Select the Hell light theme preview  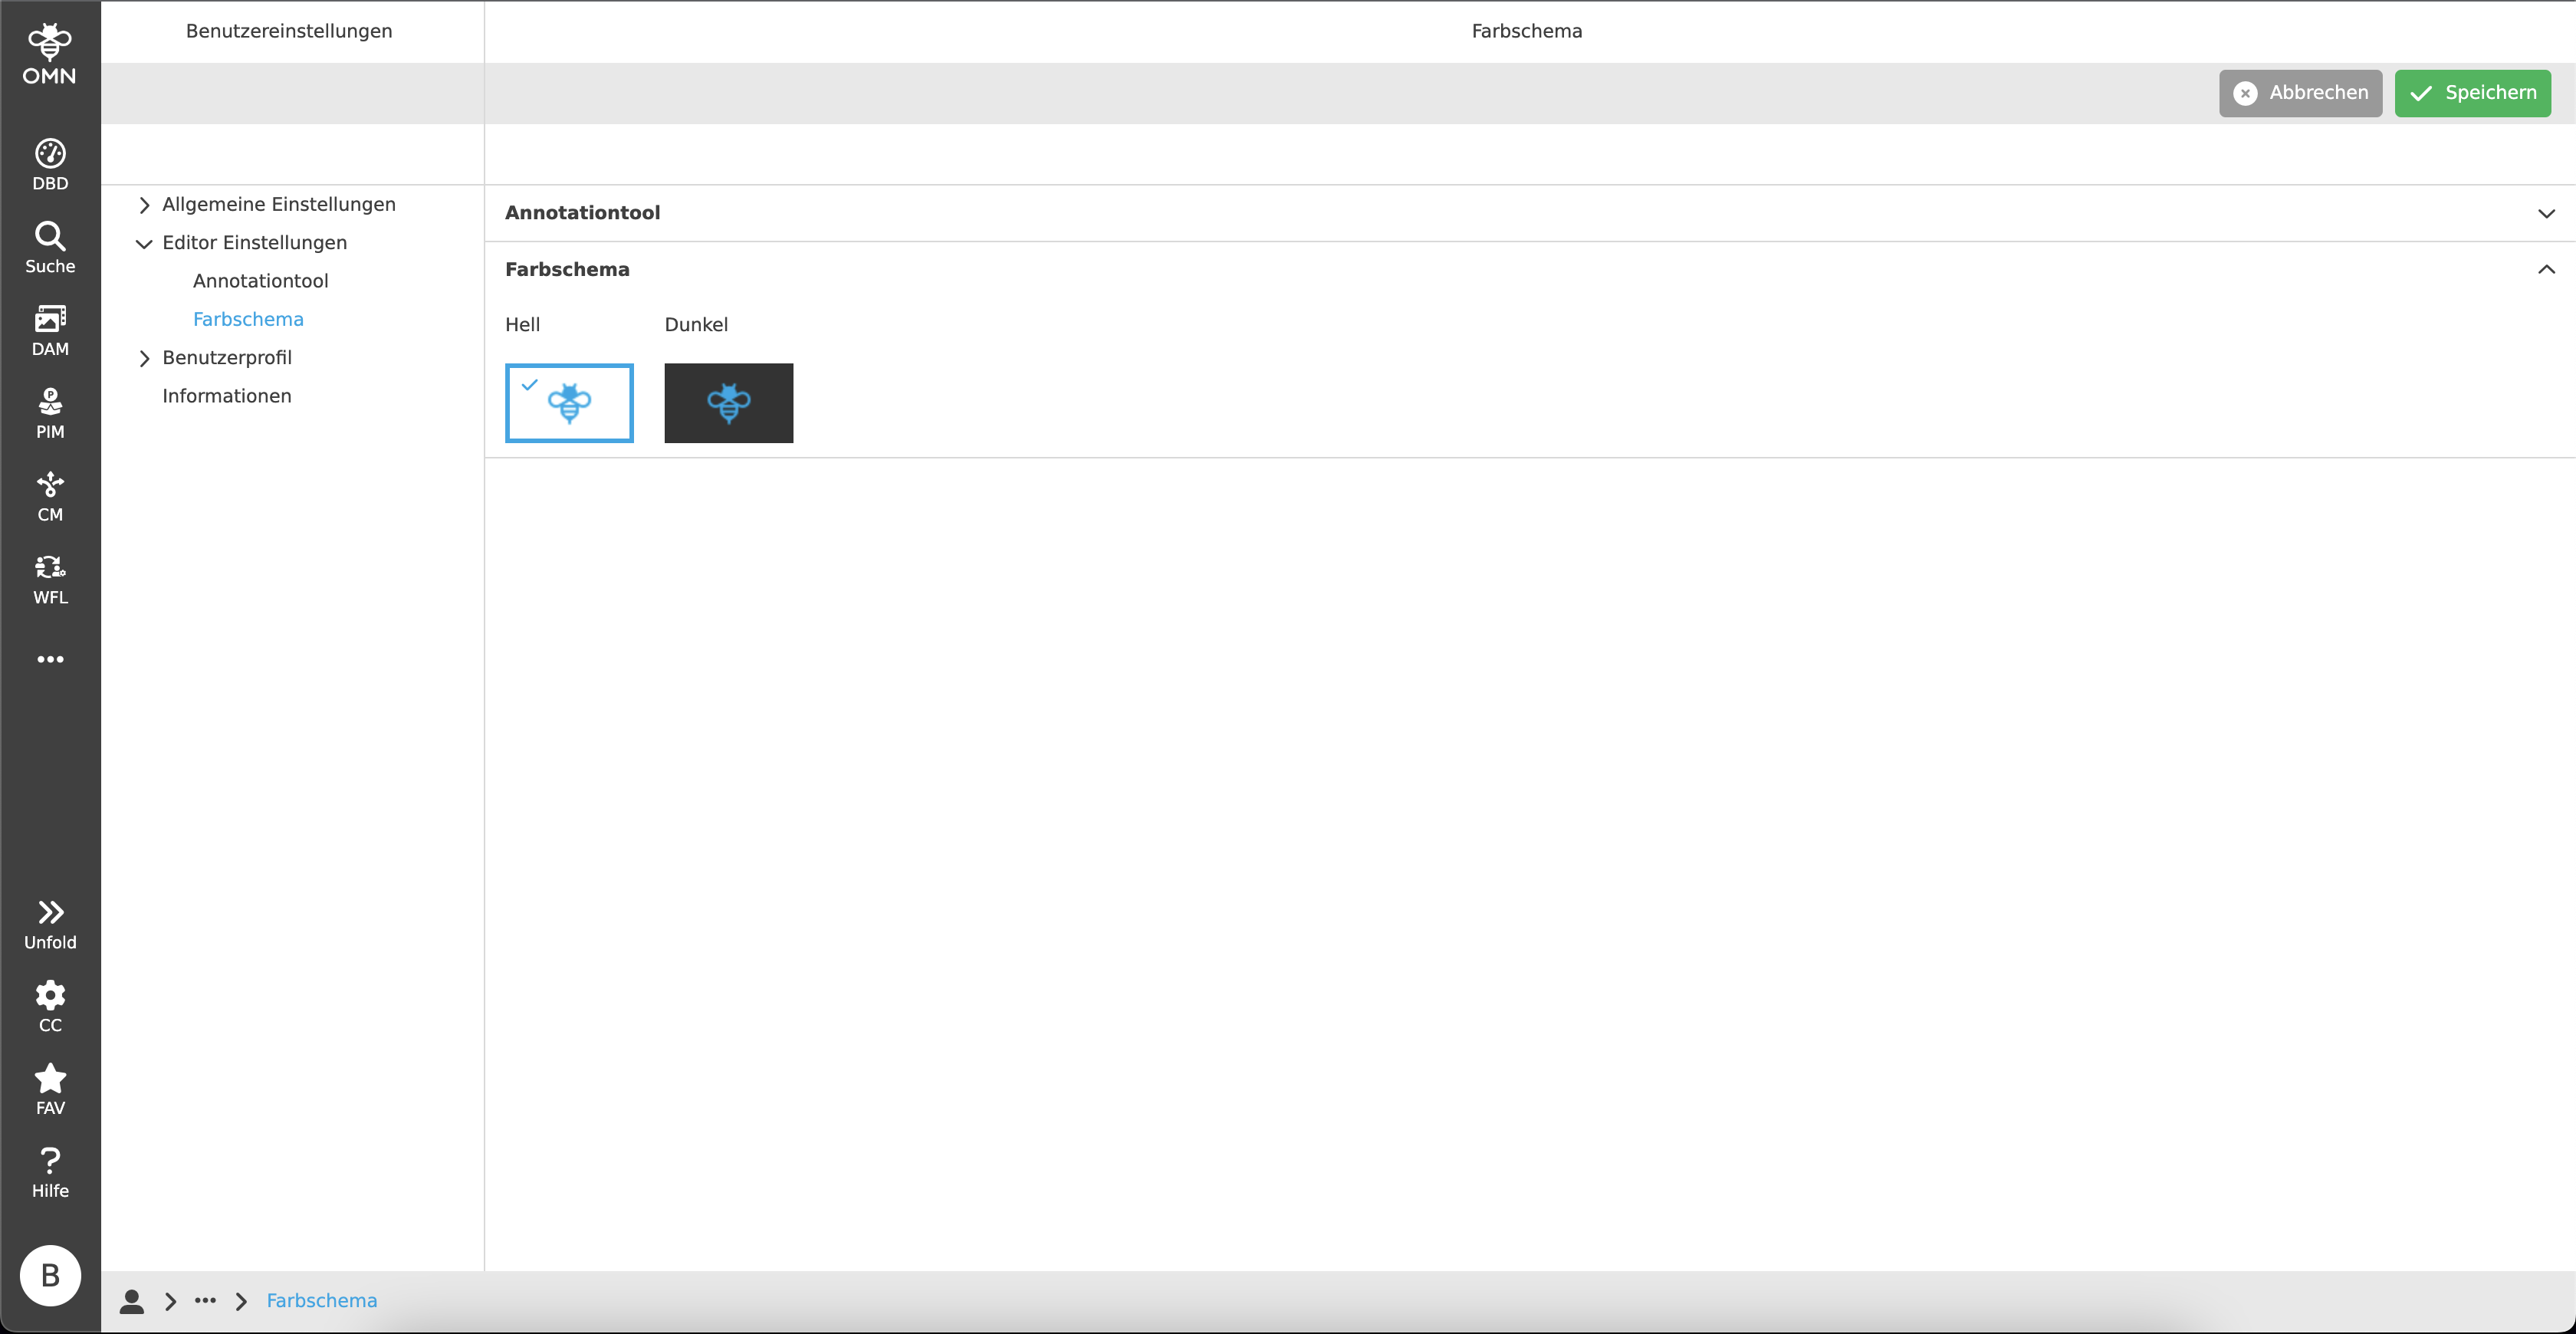coord(568,403)
